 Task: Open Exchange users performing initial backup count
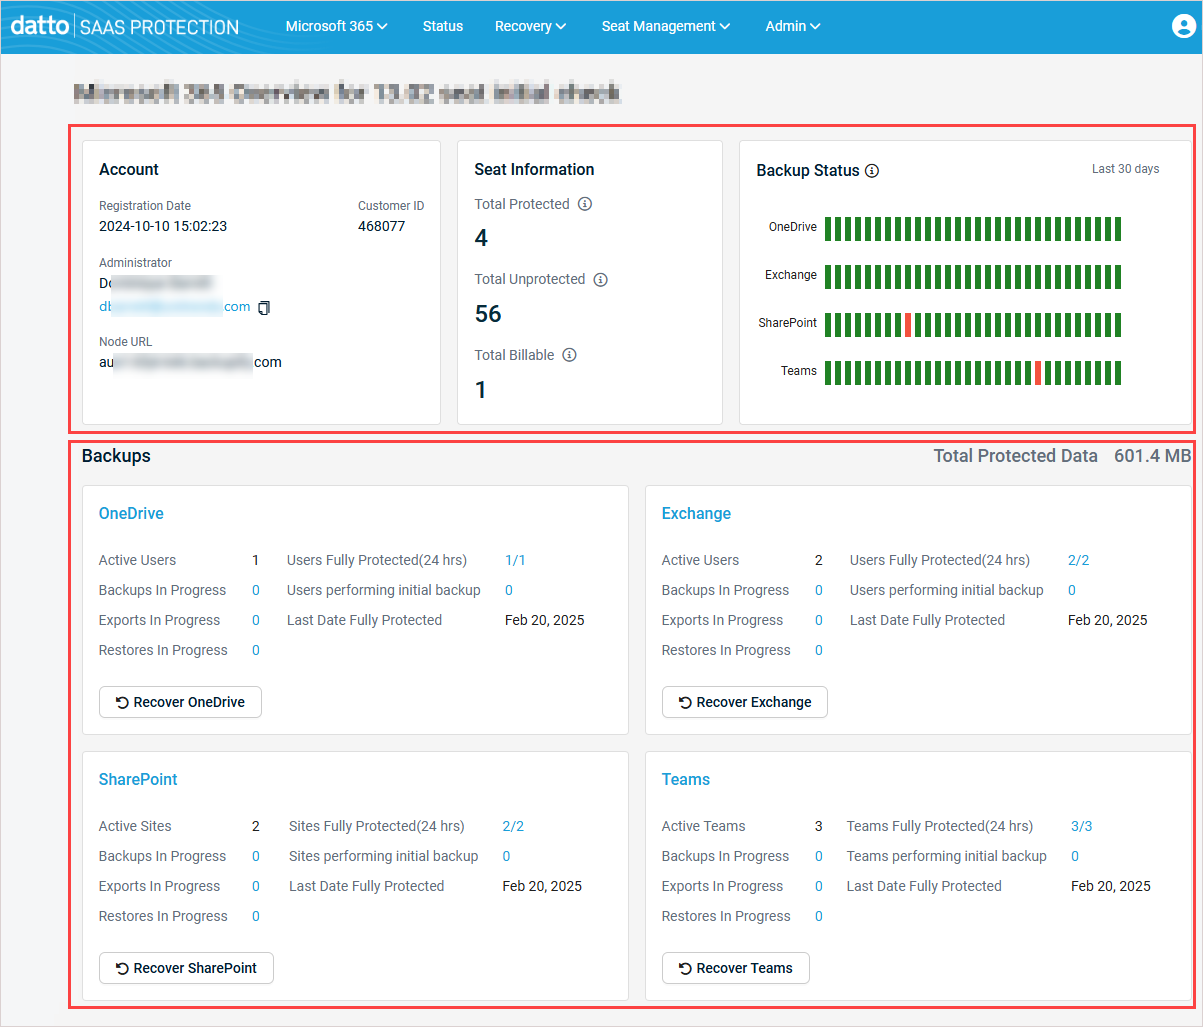[x=1072, y=590]
